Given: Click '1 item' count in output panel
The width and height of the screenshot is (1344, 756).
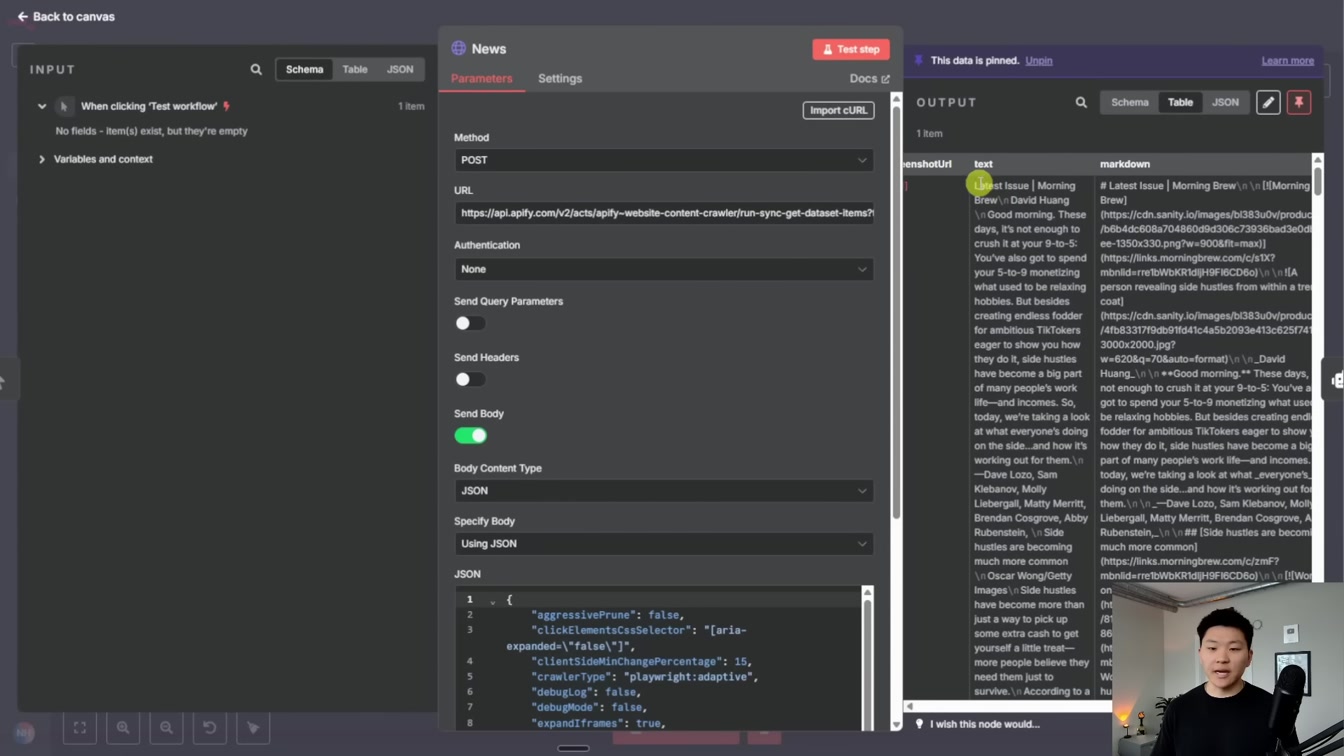Looking at the screenshot, I should pos(929,133).
